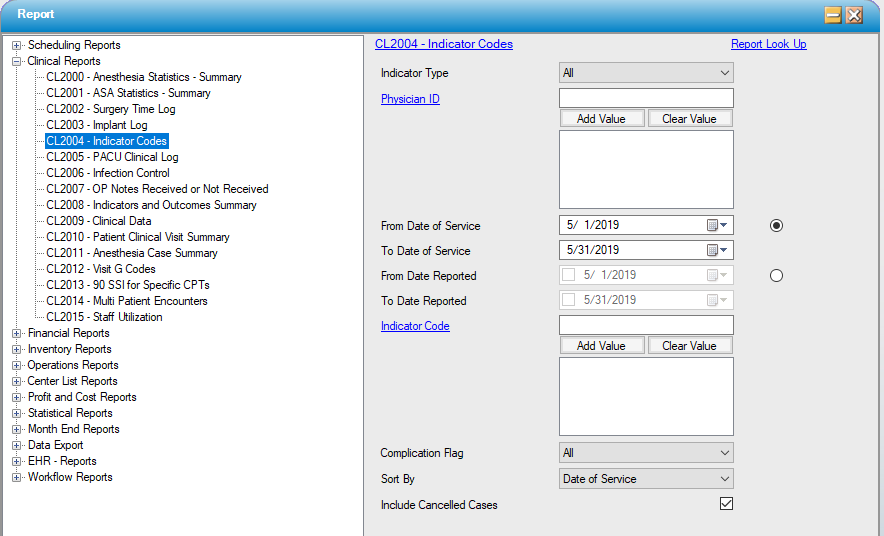Collapse the Clinical Reports tree node
The height and width of the screenshot is (536, 884).
(x=17, y=61)
